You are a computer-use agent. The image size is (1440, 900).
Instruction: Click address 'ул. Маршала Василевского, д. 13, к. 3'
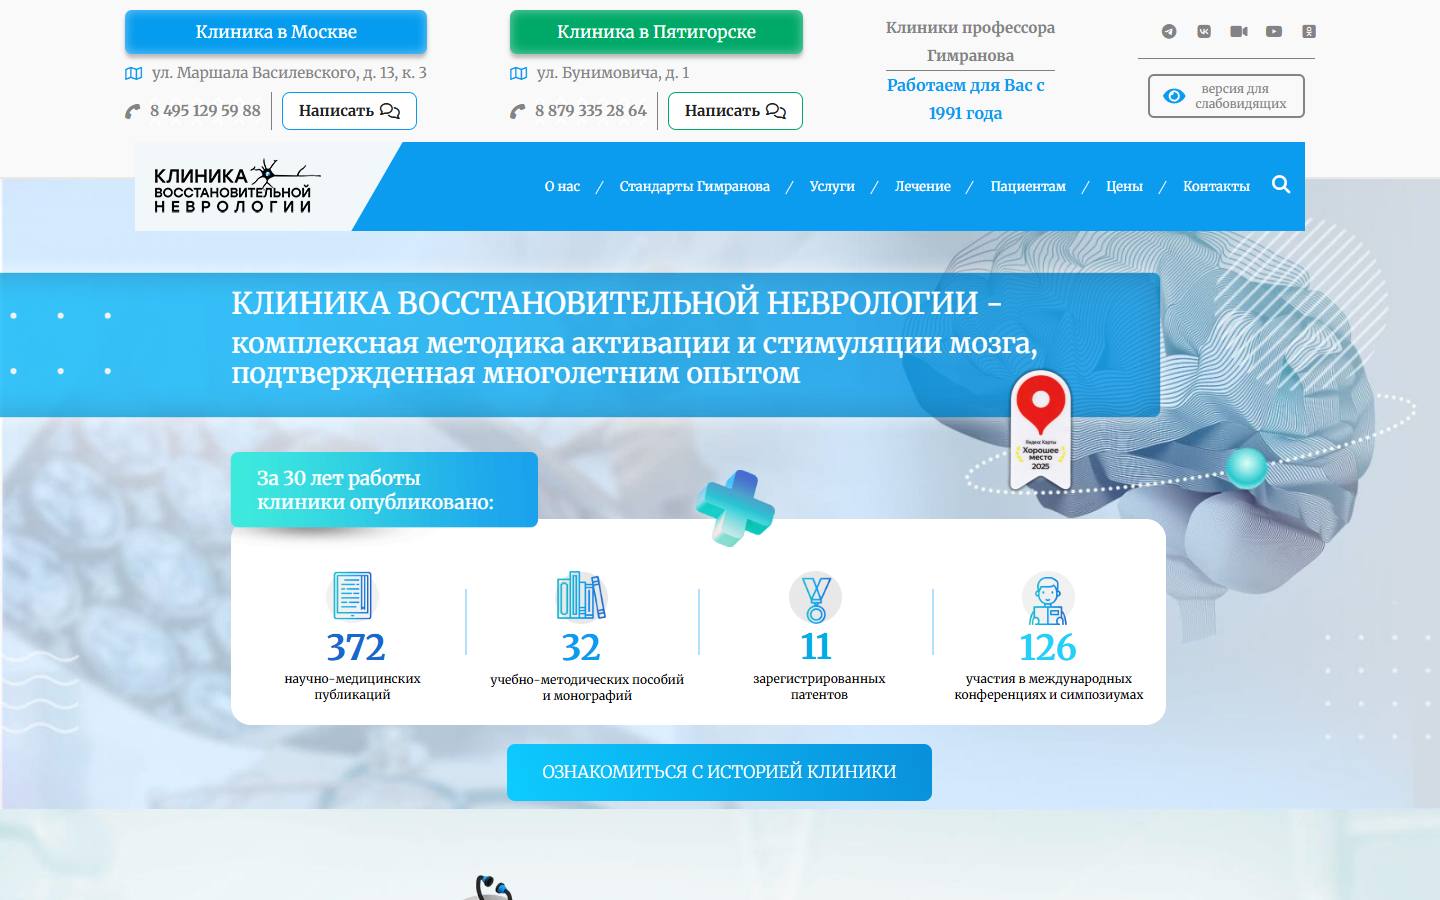click(289, 73)
